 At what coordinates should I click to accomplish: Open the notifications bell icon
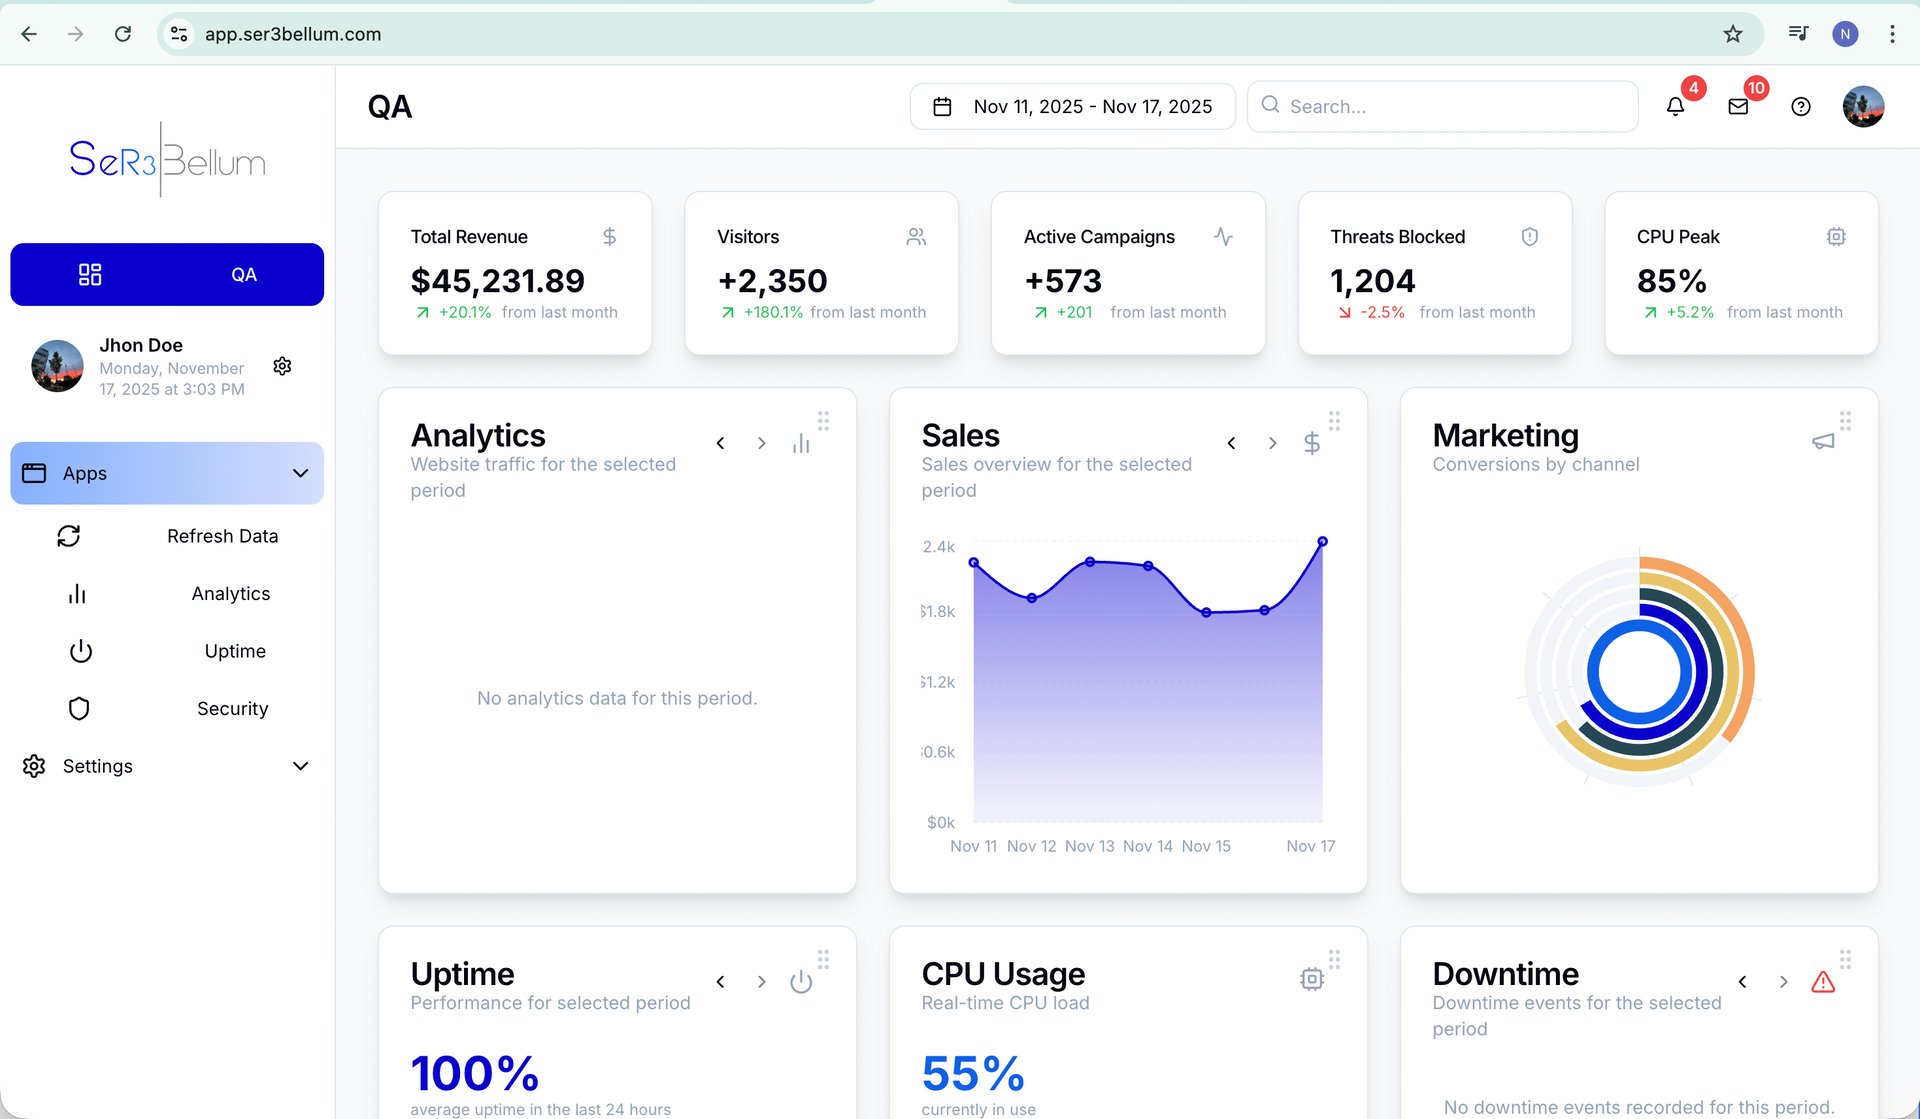(x=1675, y=106)
